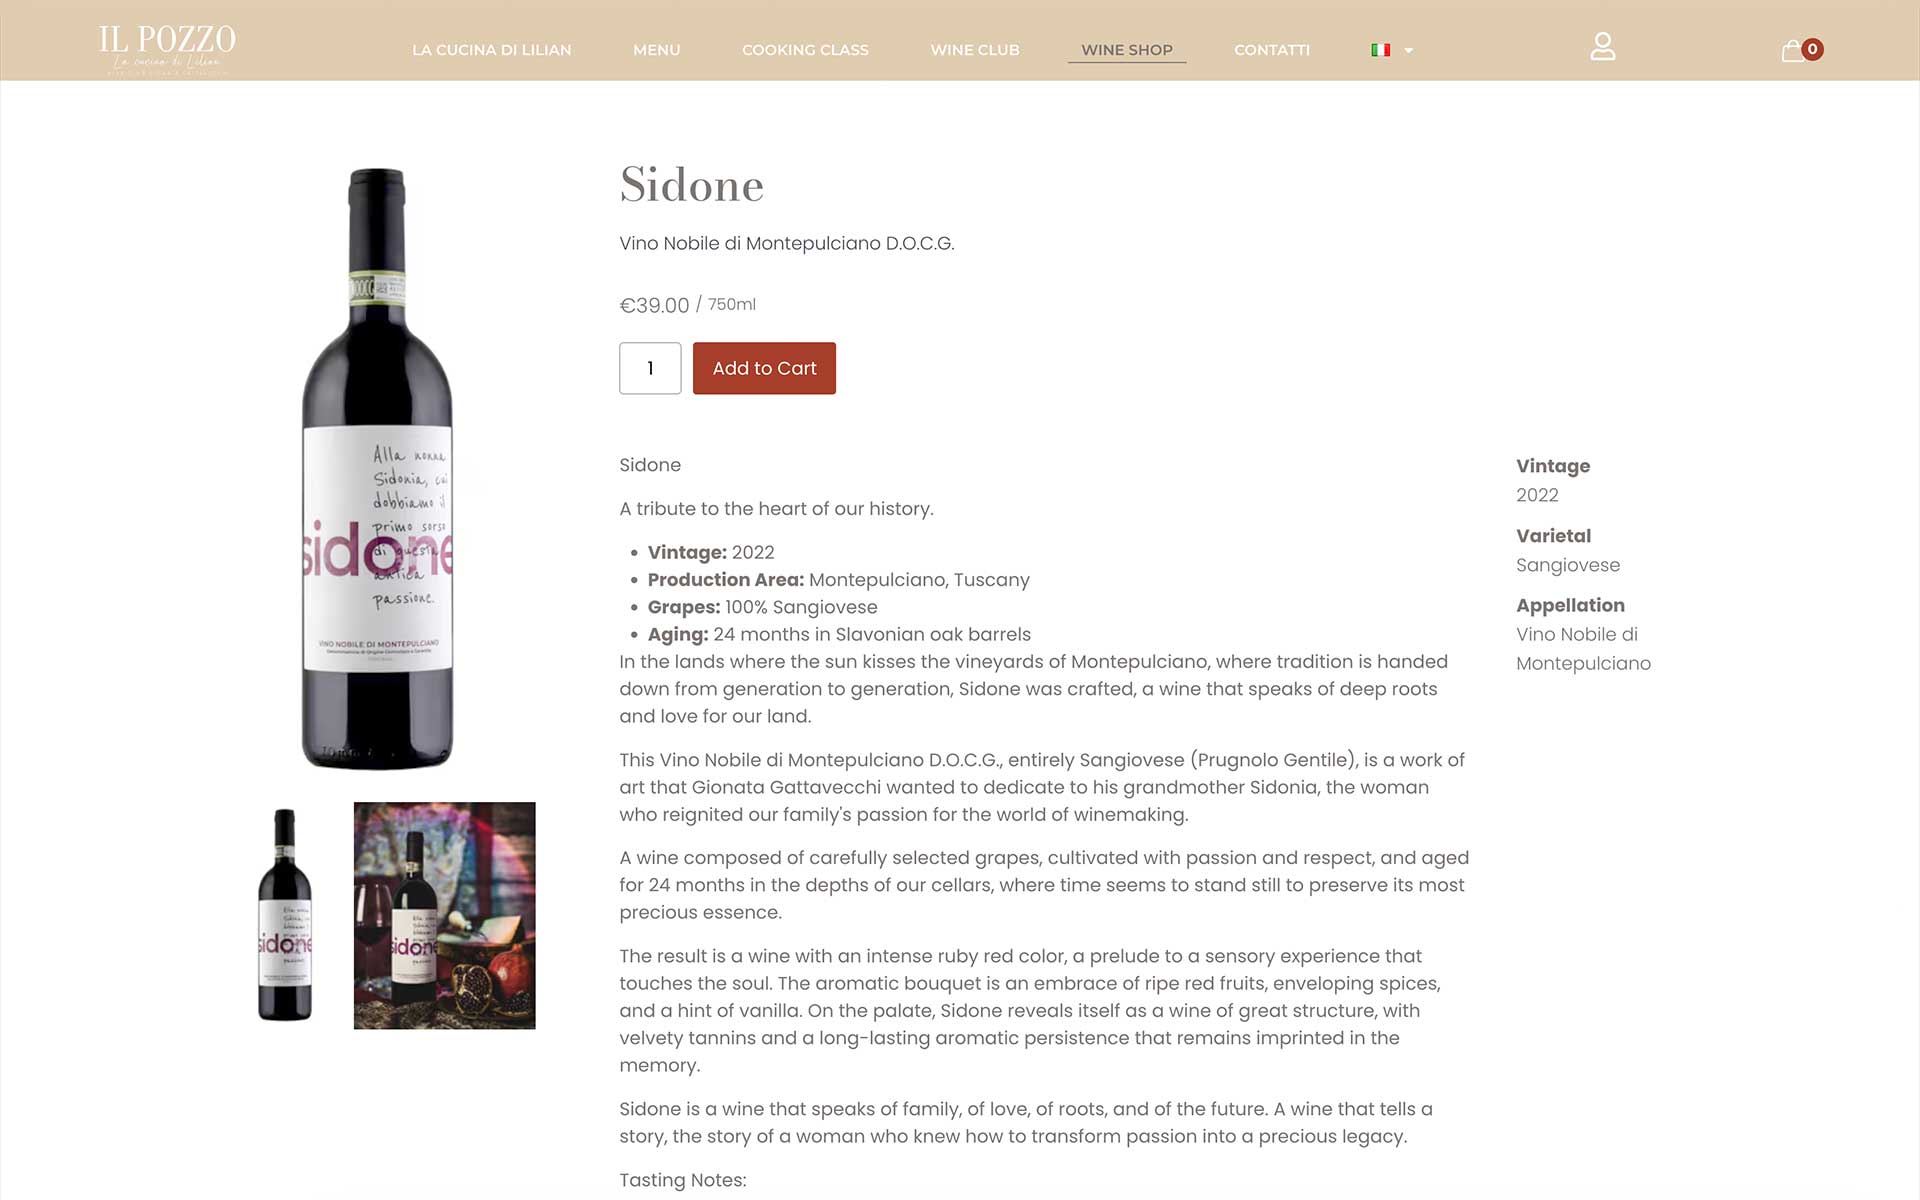Open the shopping cart bag icon
1920x1200 pixels.
[x=1792, y=50]
